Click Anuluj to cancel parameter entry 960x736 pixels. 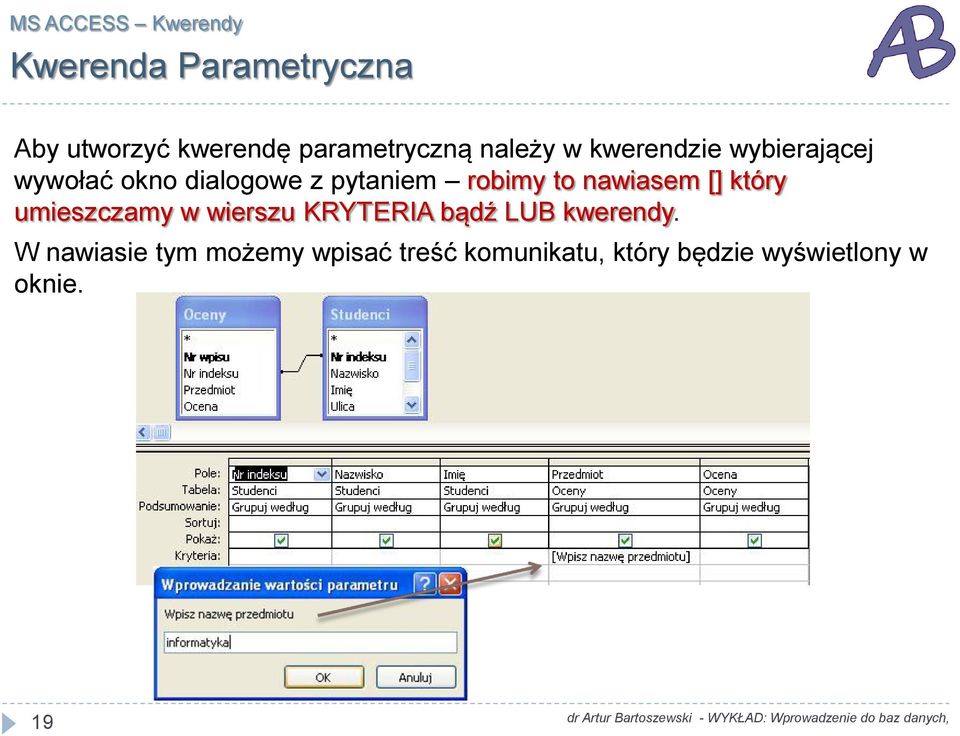point(416,677)
